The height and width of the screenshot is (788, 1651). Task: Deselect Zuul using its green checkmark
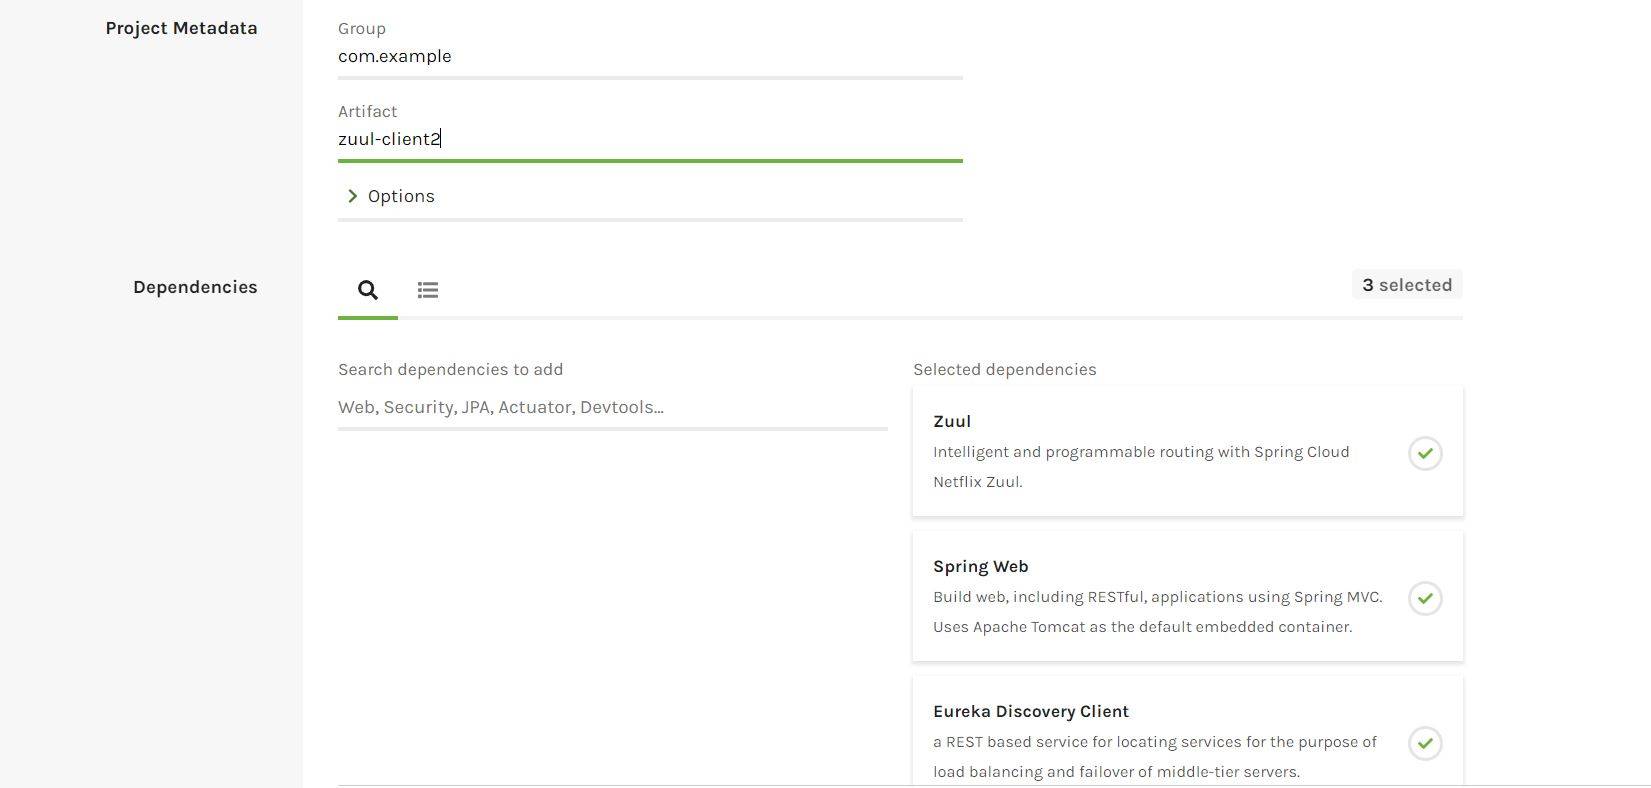[x=1425, y=453]
